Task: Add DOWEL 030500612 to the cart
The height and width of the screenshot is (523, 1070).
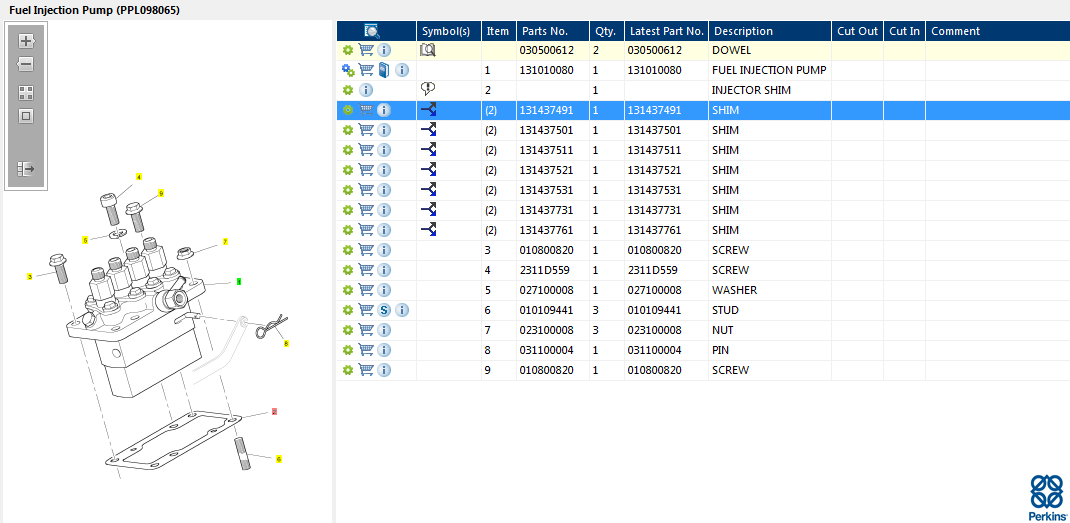Action: (366, 50)
